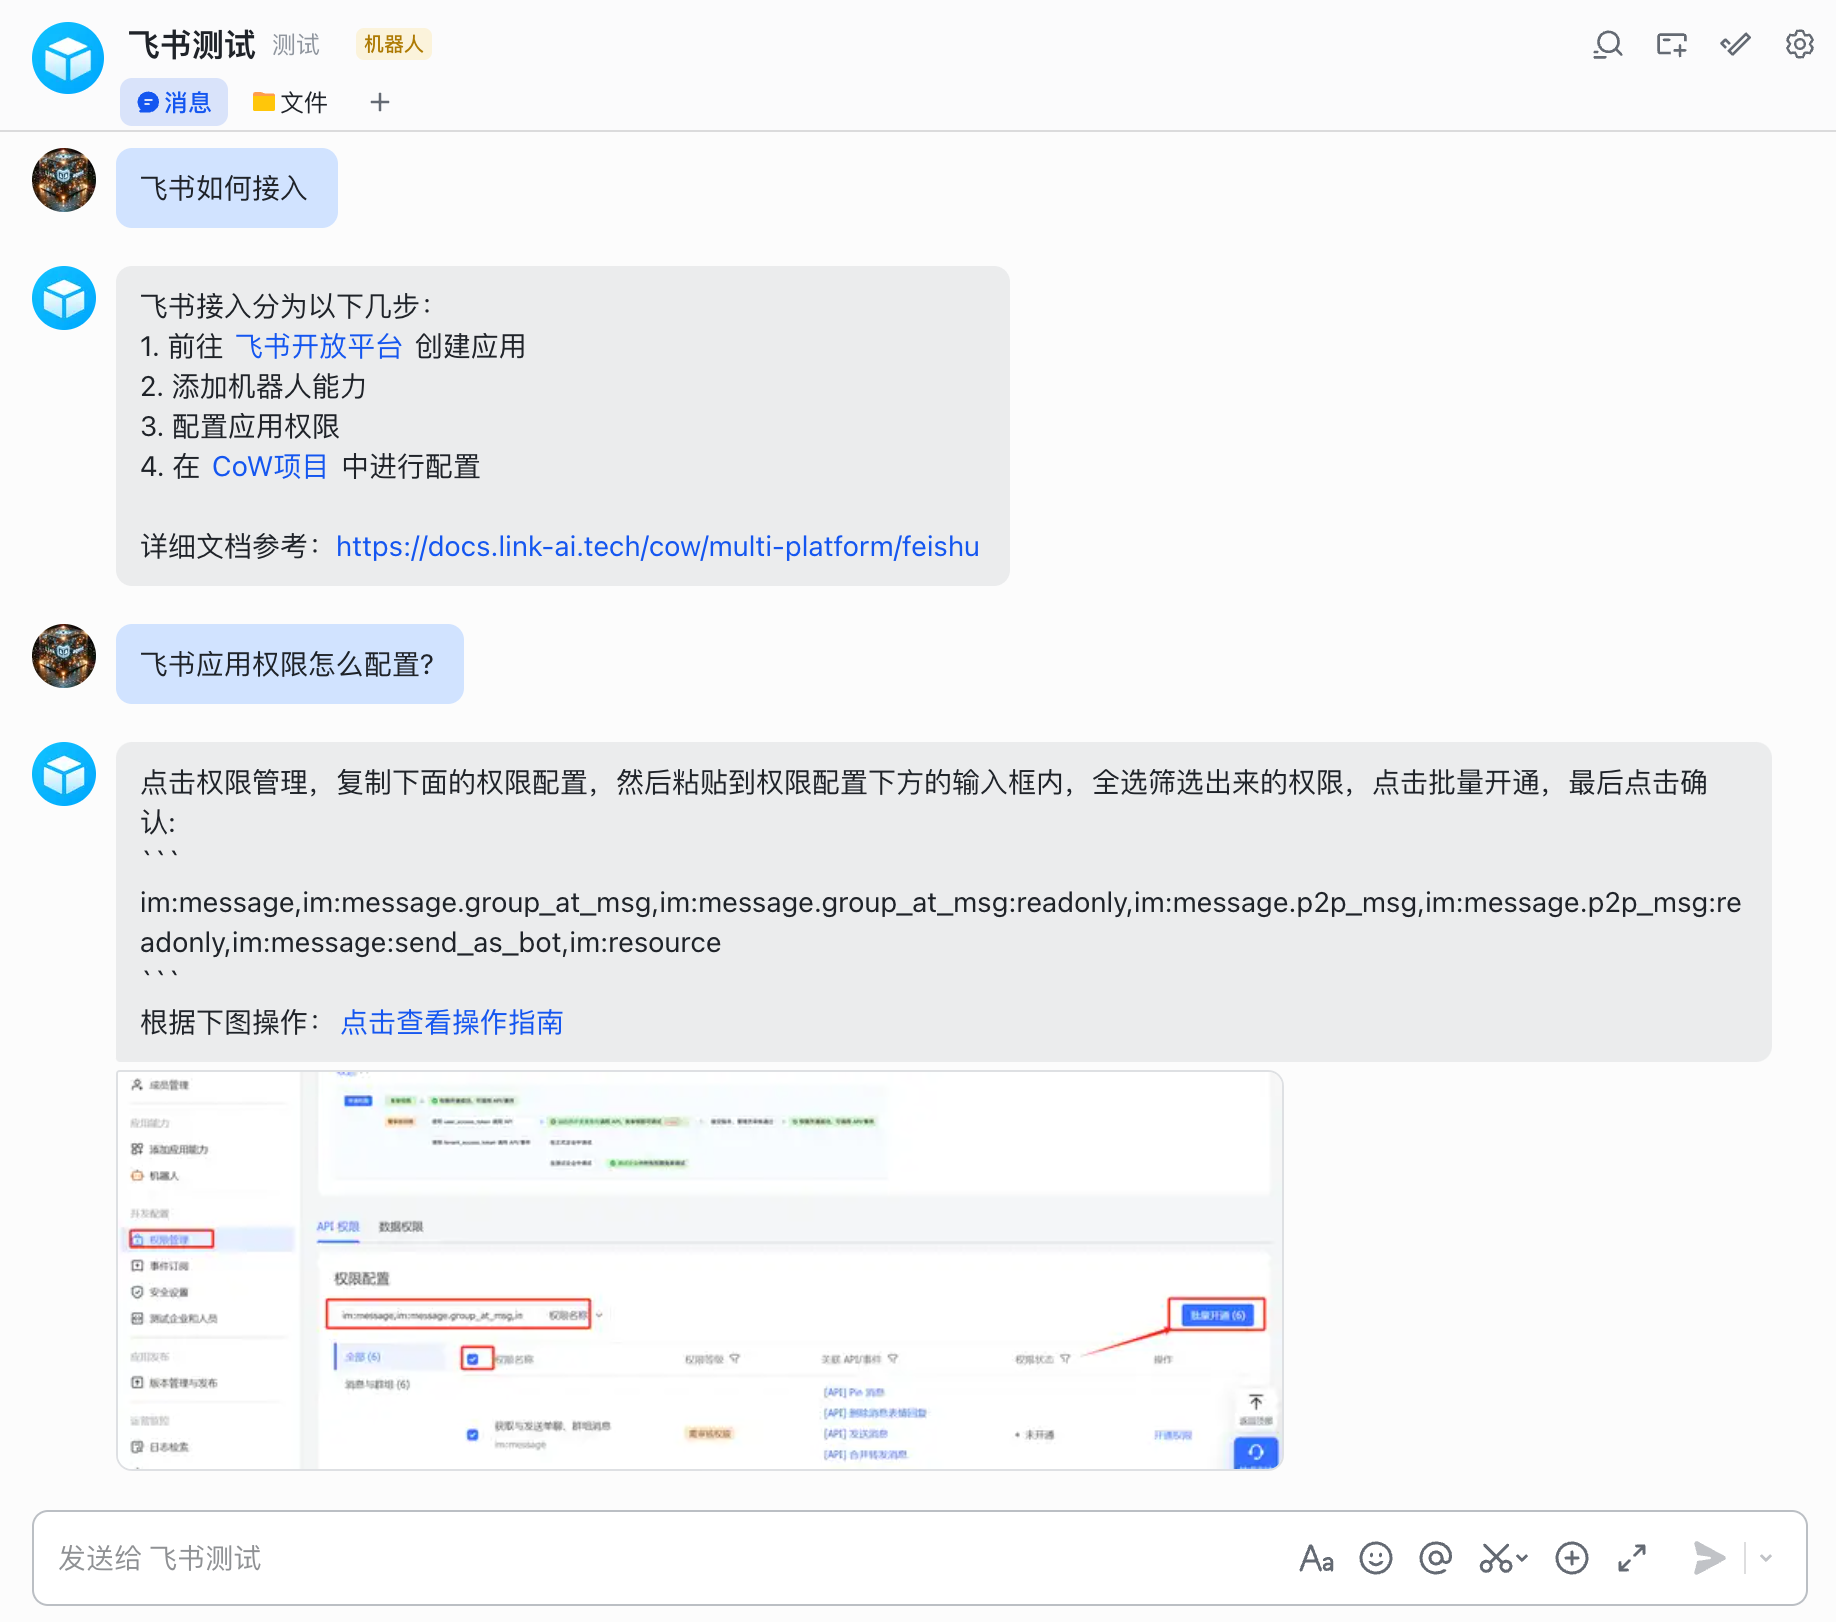The height and width of the screenshot is (1622, 1836).
Task: Click the 飞书如何接入 message bubble
Action: tap(227, 188)
